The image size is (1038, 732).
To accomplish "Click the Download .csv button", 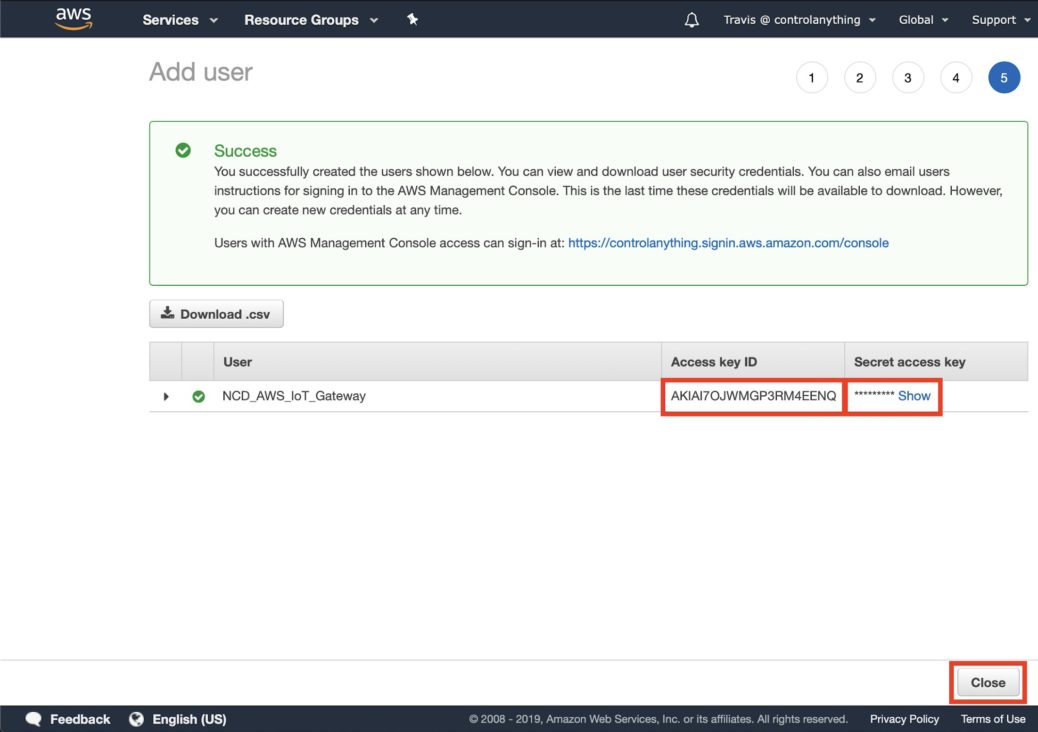I will (x=216, y=313).
